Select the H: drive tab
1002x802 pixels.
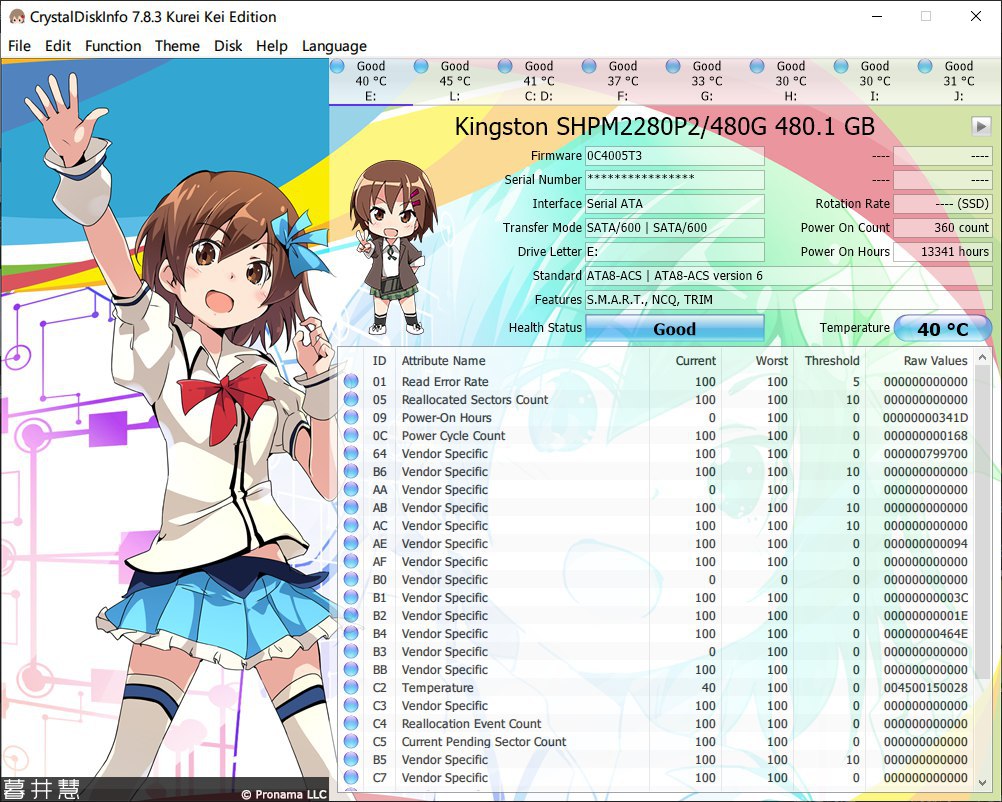point(790,81)
